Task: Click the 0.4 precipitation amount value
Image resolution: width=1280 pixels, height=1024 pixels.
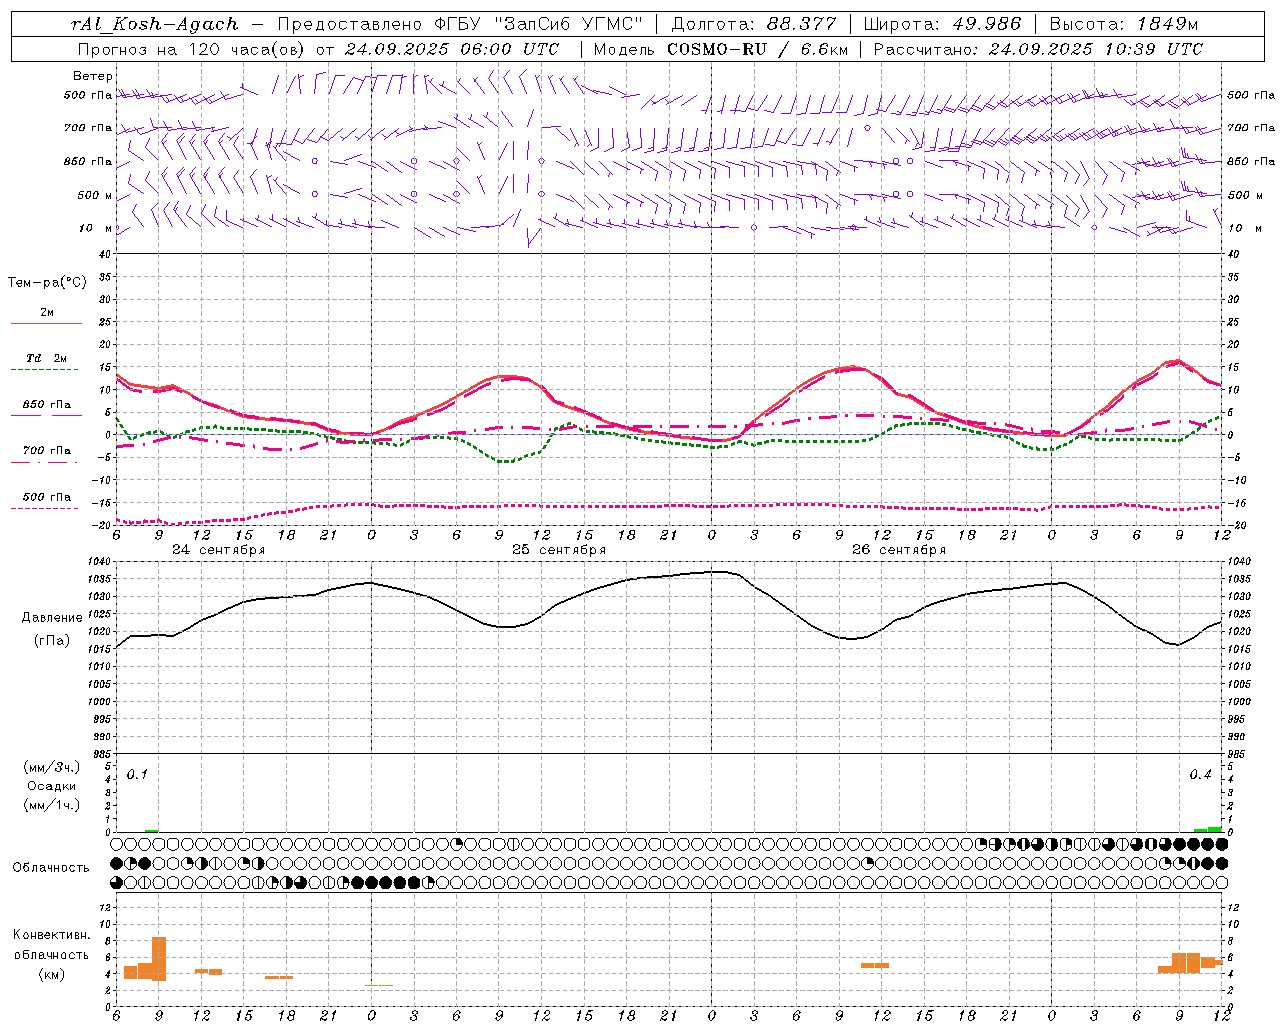Action: 1200,775
